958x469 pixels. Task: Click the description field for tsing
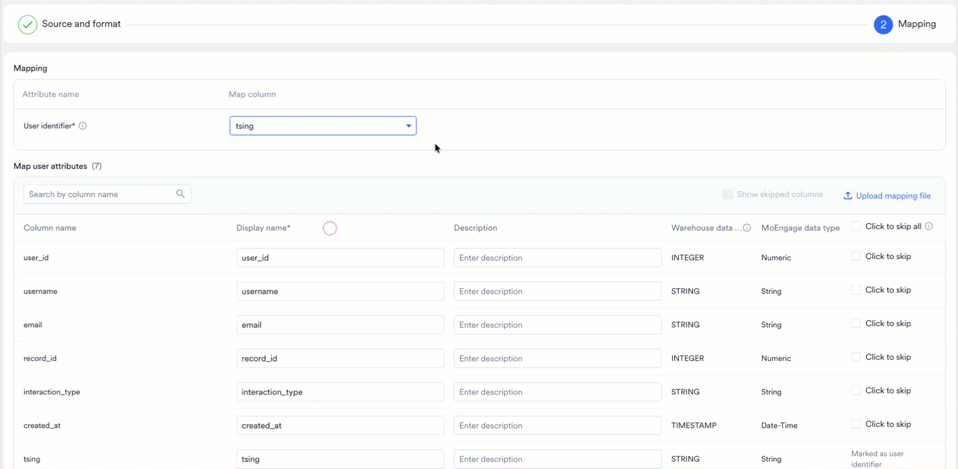click(557, 459)
